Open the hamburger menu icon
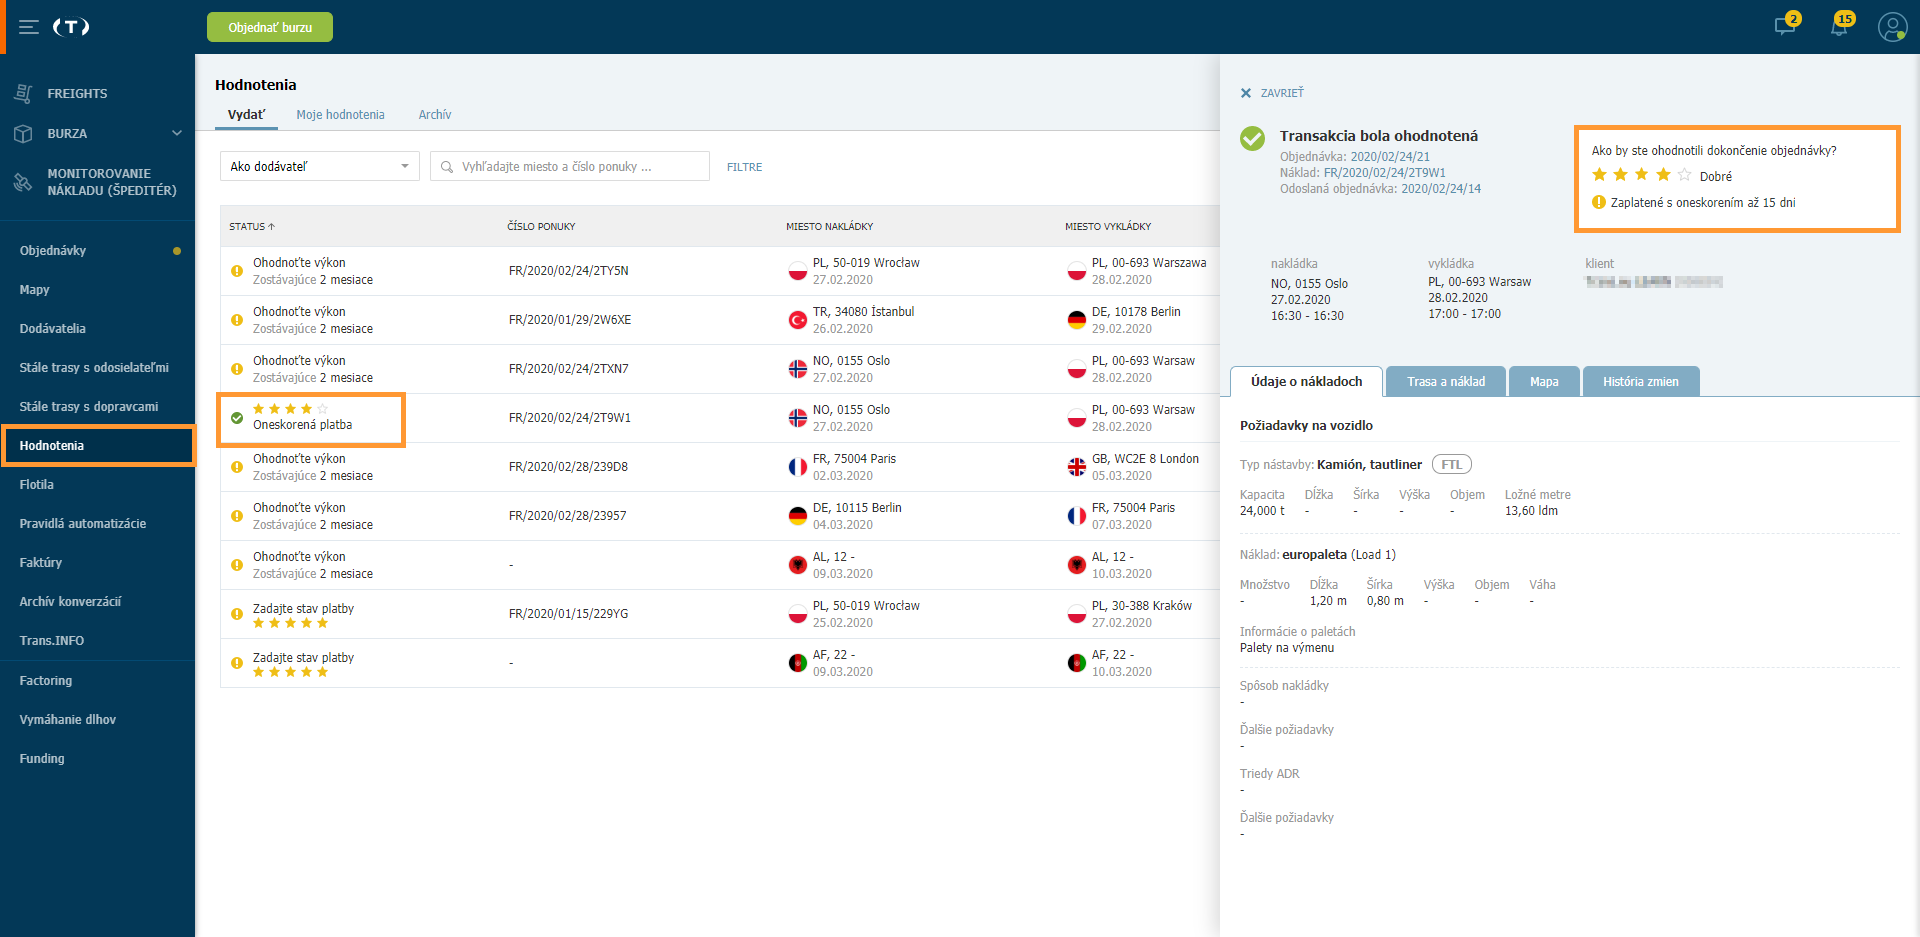 [x=29, y=27]
